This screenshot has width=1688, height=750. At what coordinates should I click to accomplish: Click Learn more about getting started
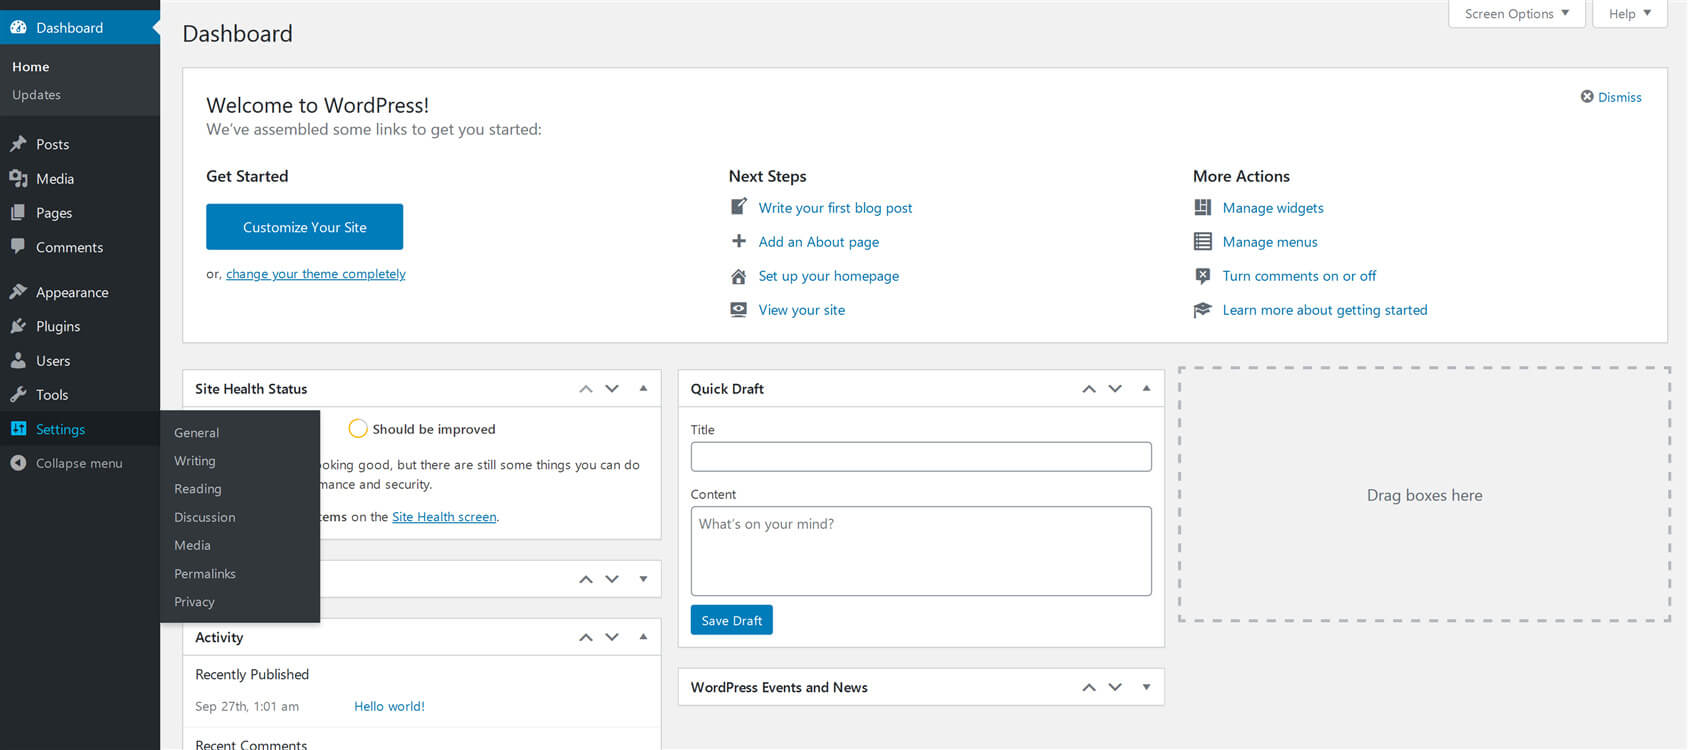(1325, 310)
